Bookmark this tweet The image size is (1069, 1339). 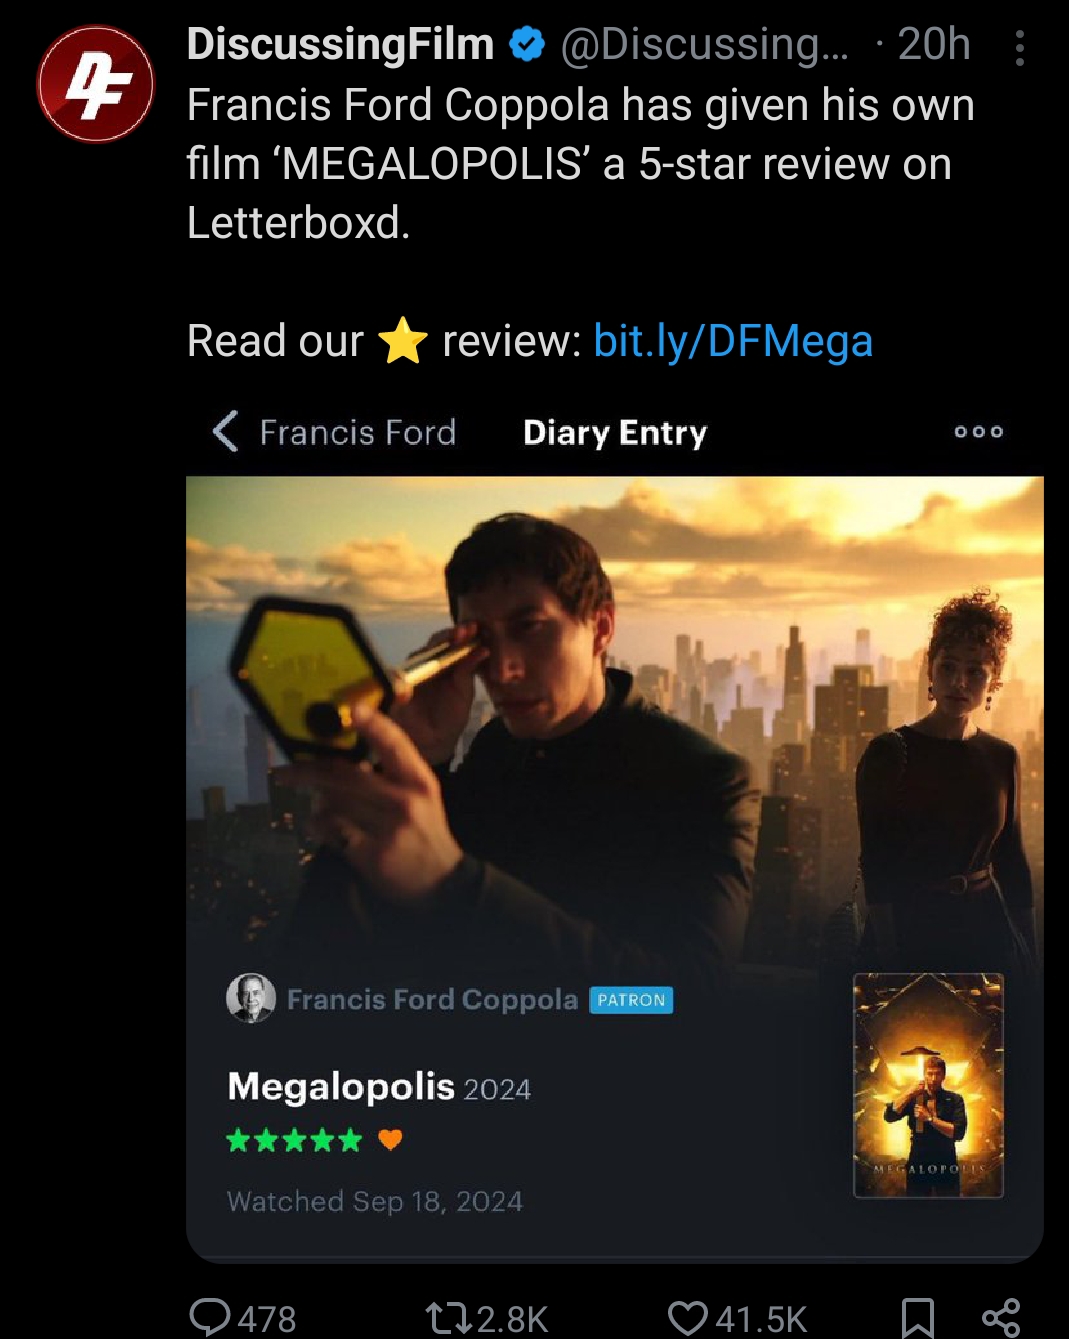pos(917,1318)
